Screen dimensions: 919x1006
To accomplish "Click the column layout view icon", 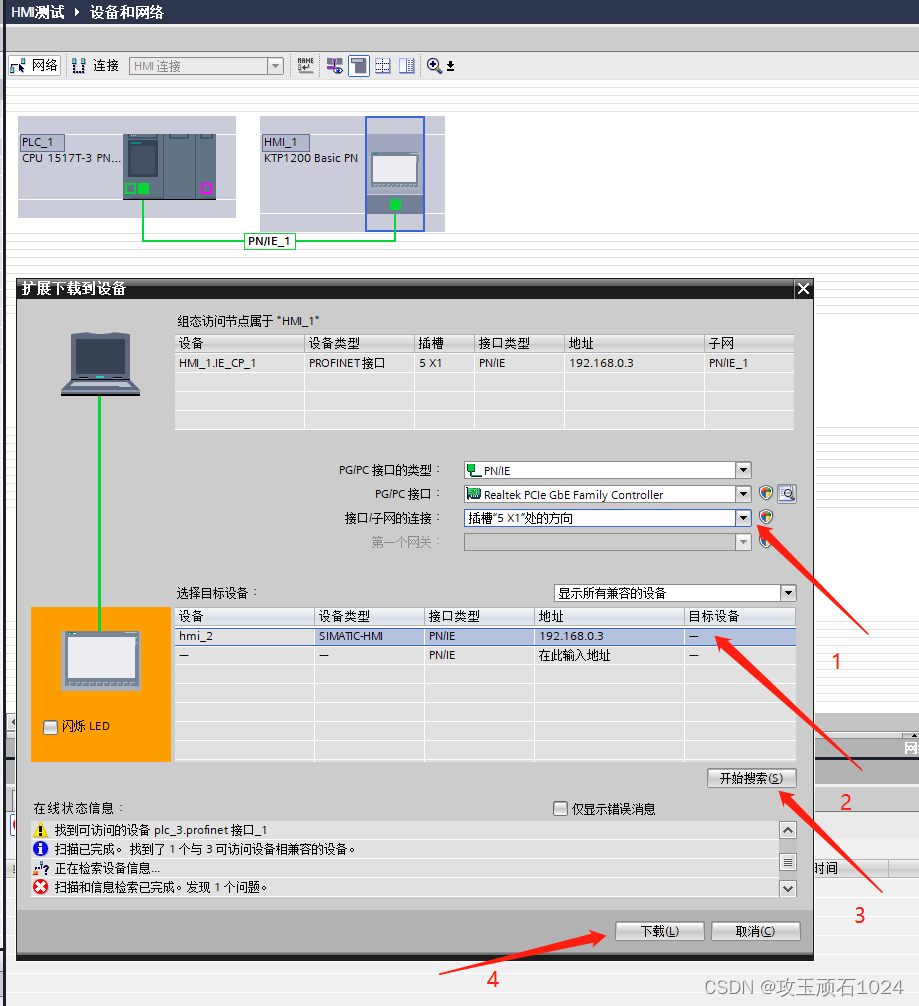I will point(407,65).
